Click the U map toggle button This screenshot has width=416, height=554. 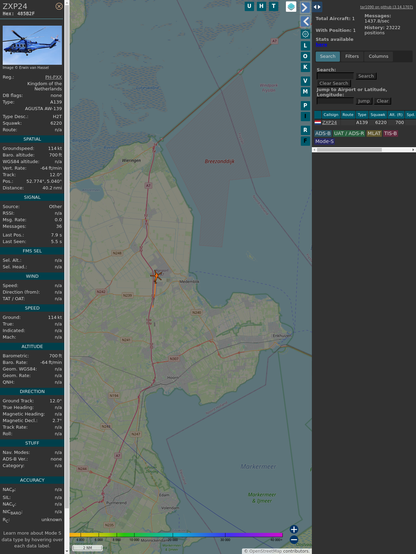[249, 6]
